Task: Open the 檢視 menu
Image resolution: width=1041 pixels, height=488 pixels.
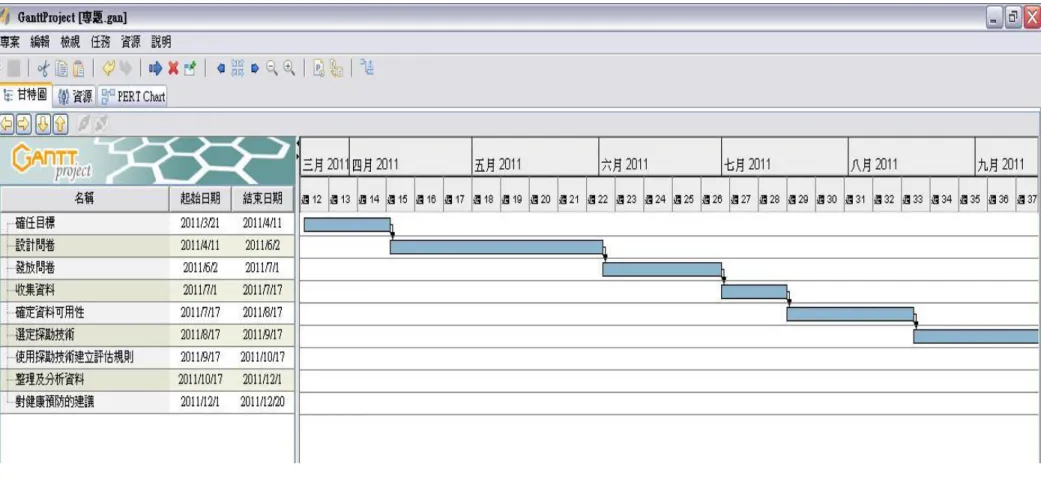Action: pos(70,42)
